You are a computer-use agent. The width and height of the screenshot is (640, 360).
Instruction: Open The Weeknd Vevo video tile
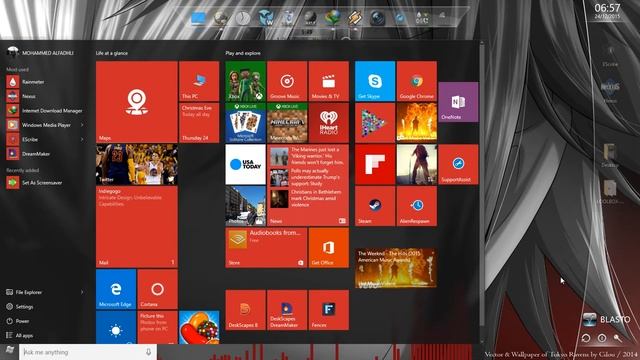pos(396,268)
